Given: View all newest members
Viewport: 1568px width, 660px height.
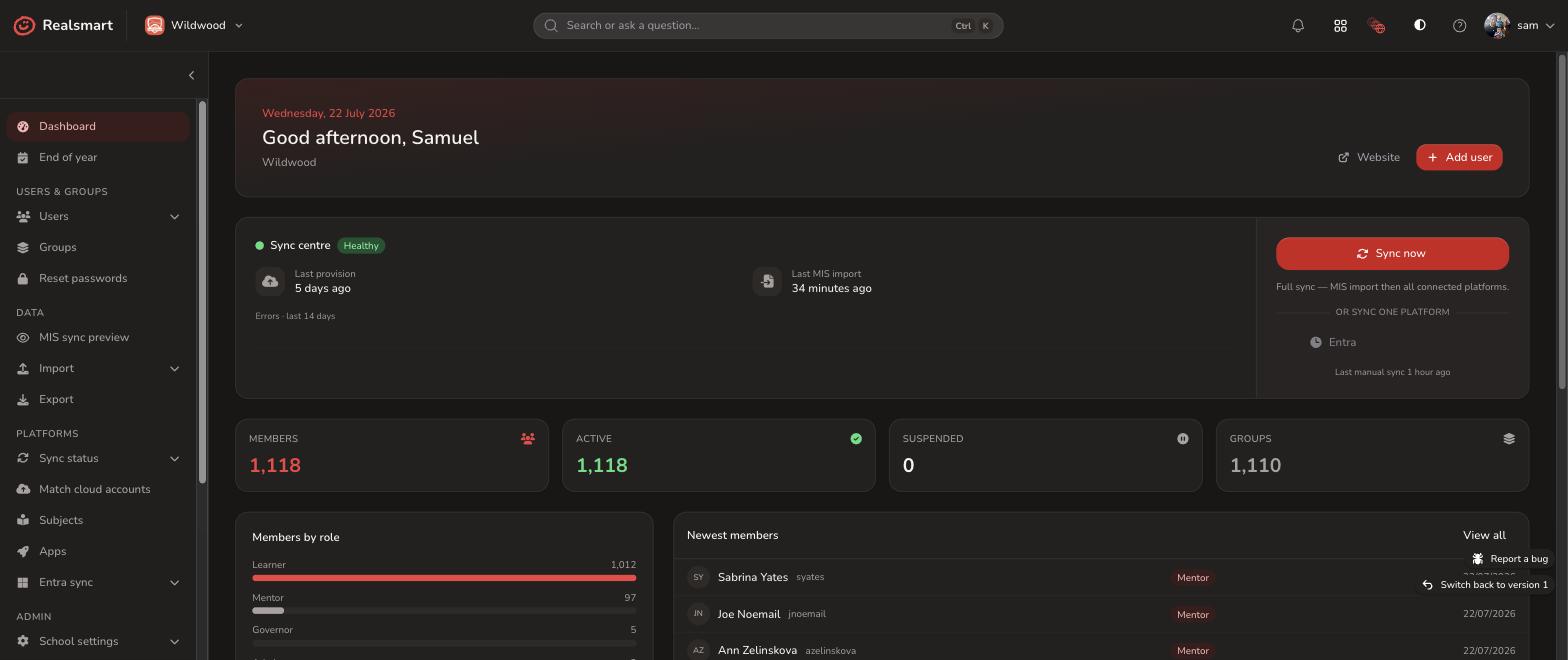Looking at the screenshot, I should pyautogui.click(x=1484, y=535).
